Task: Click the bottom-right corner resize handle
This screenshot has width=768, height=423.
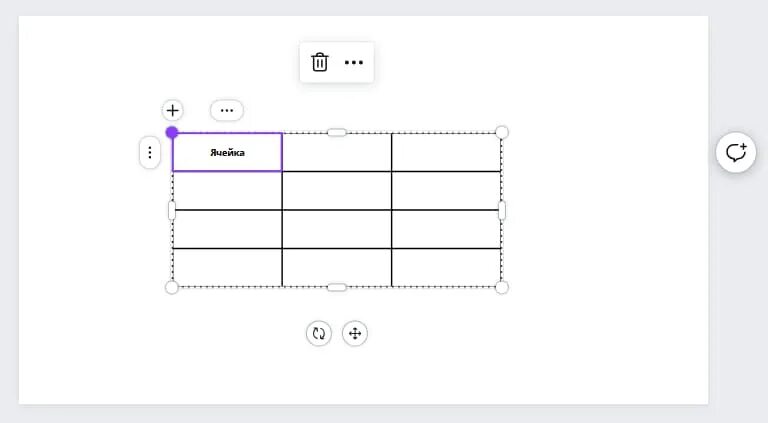Action: (502, 287)
